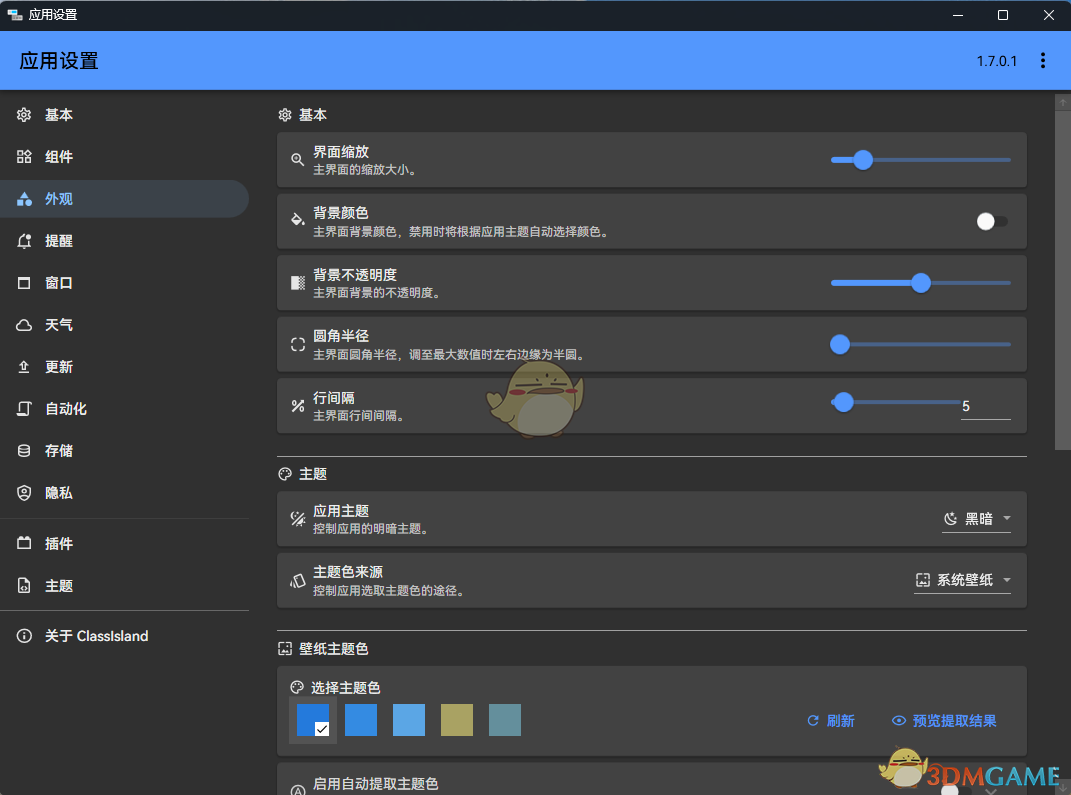Click the checked blue theme color checkbox
Screen dimensions: 1071x795
[313, 720]
